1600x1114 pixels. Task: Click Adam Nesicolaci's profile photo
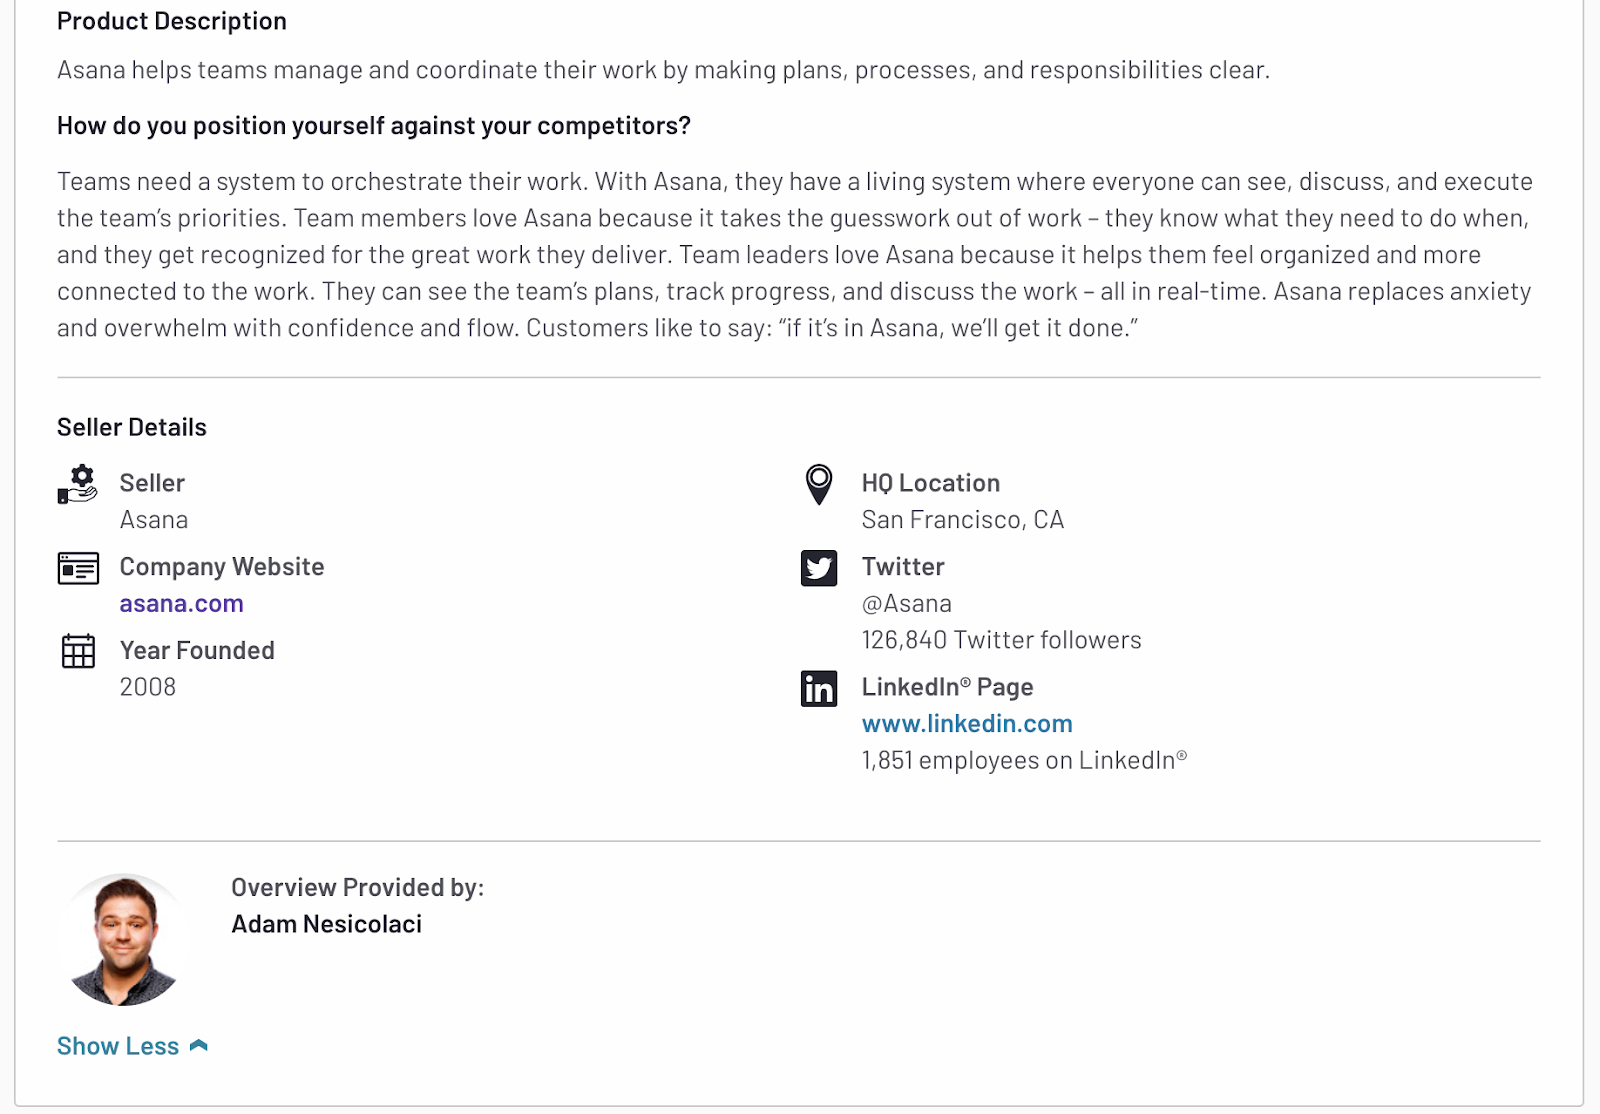coord(124,939)
